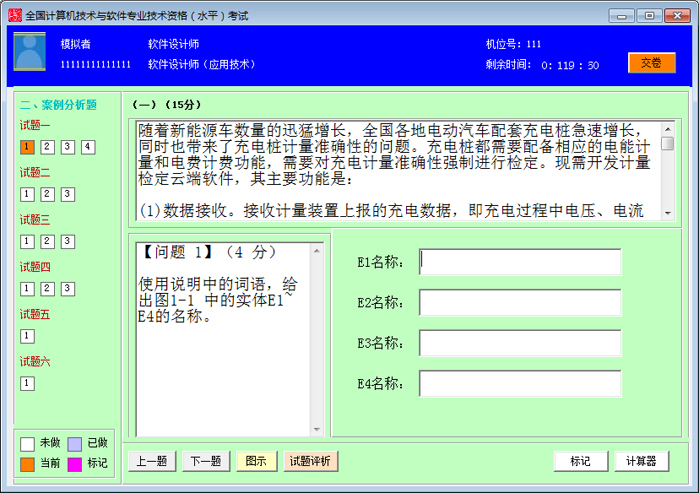
Task: Focus the E3名称 text box
Action: pos(520,343)
